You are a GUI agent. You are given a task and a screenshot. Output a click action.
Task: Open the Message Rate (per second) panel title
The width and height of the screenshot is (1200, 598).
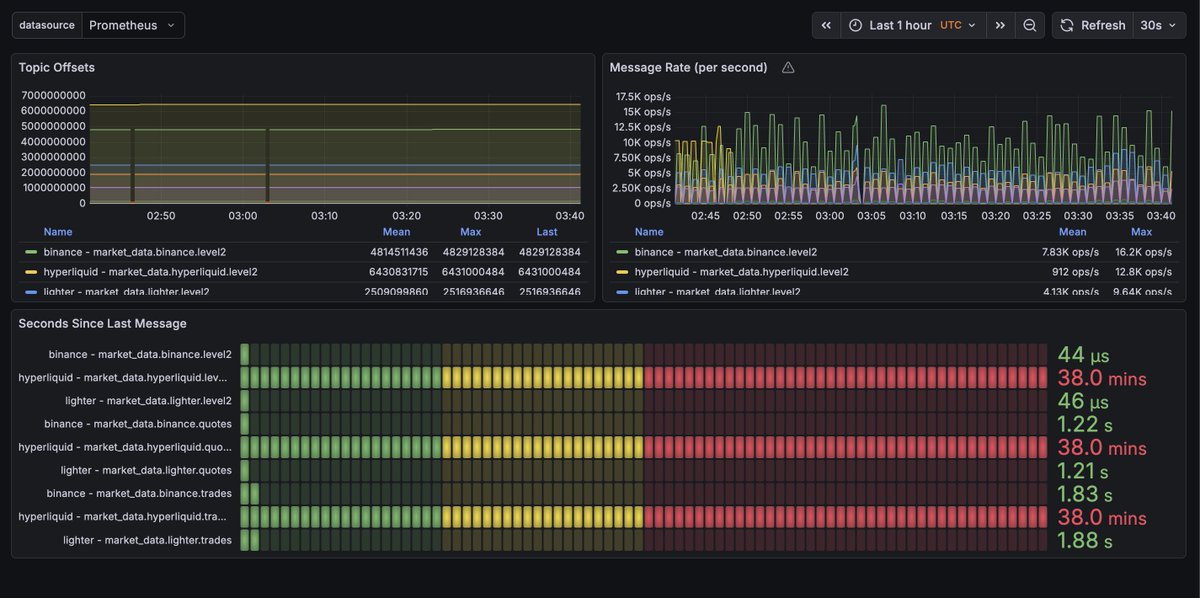click(689, 68)
